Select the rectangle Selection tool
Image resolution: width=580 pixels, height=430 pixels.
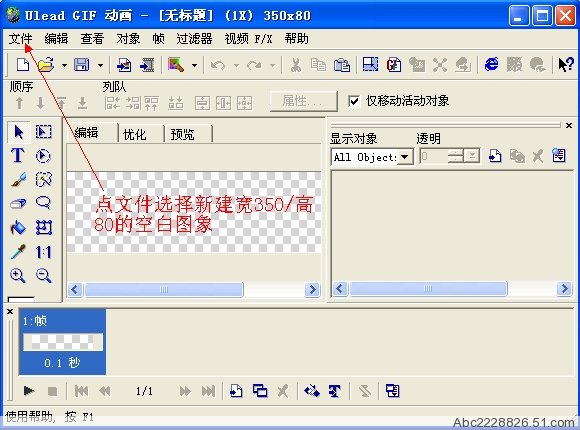(43, 132)
